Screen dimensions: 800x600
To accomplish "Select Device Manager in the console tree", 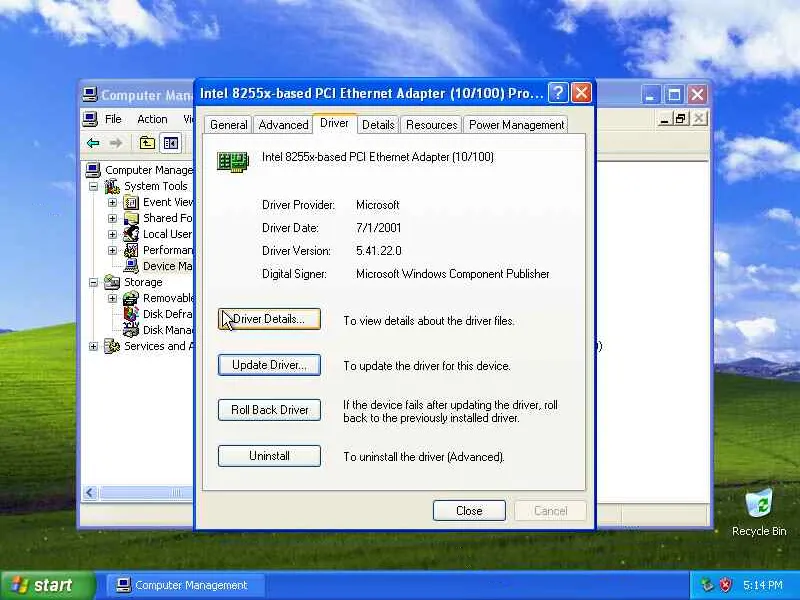I will 167,266.
